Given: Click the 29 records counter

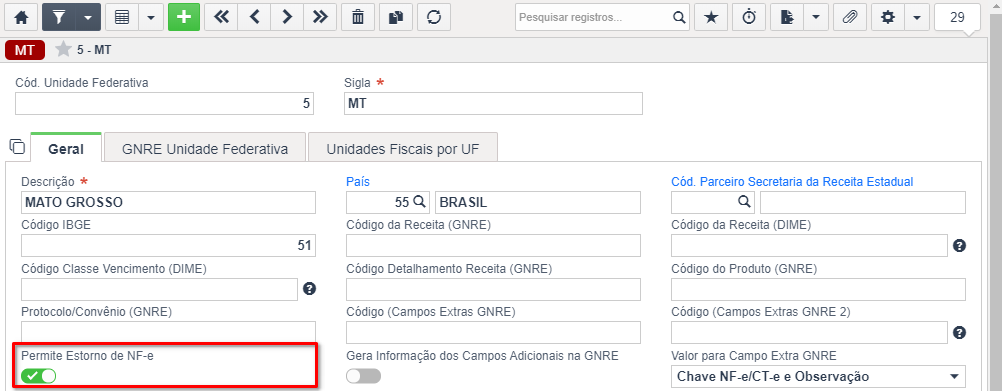Looking at the screenshot, I should (957, 17).
